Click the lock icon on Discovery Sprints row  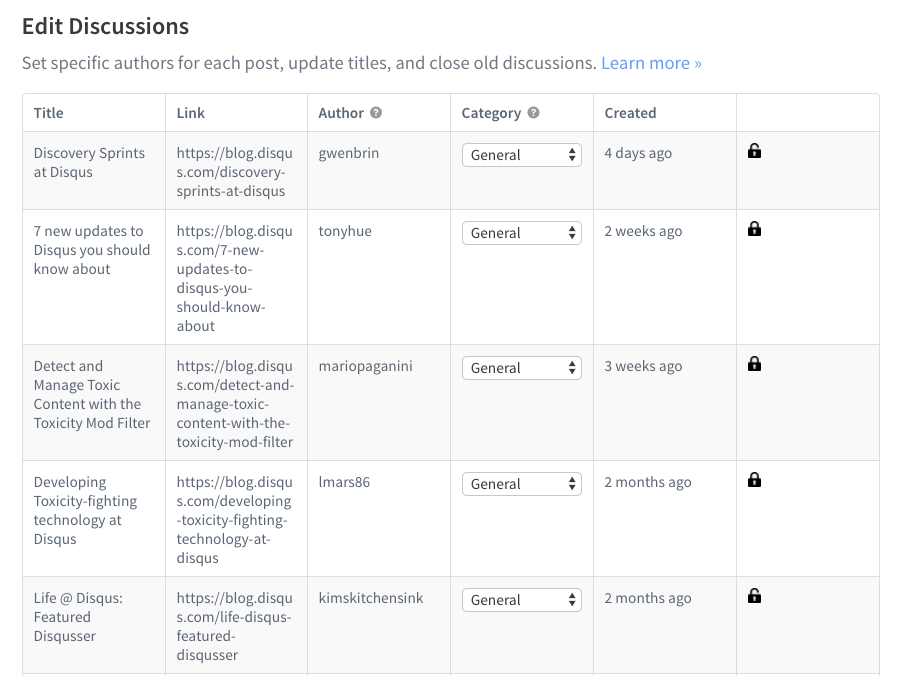754,150
